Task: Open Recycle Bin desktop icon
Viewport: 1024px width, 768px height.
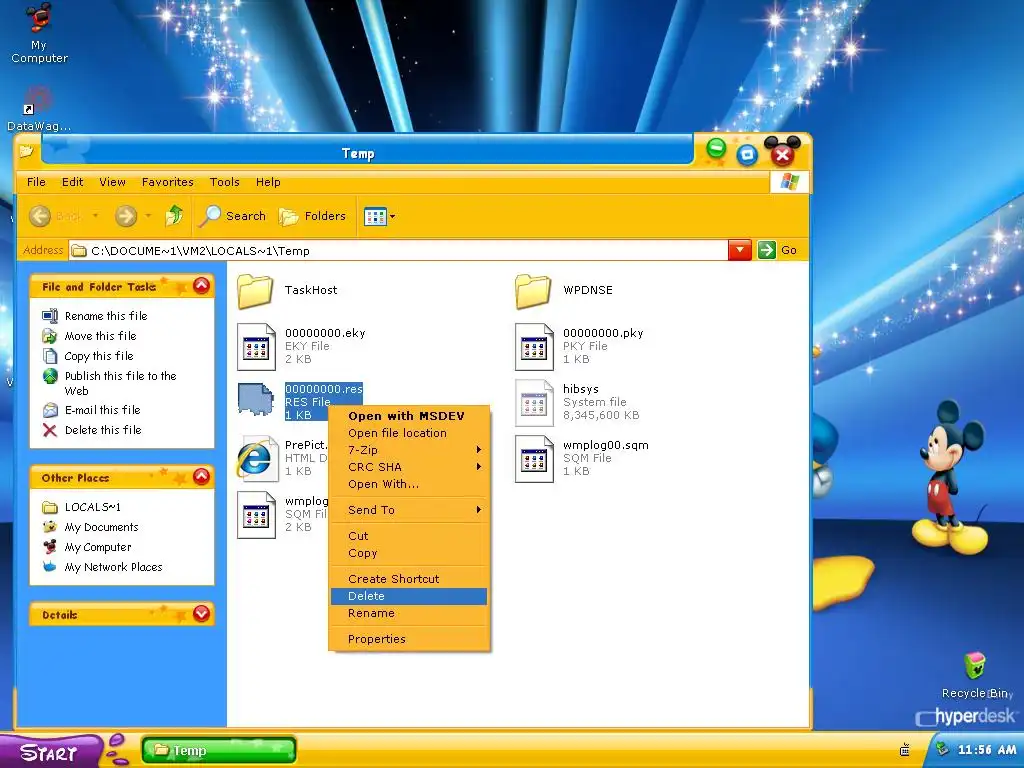Action: click(976, 675)
